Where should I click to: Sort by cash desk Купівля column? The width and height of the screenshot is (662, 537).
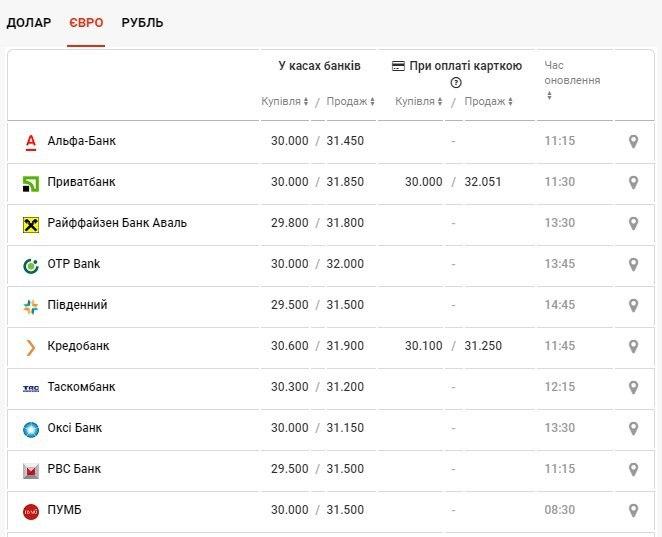pos(284,101)
